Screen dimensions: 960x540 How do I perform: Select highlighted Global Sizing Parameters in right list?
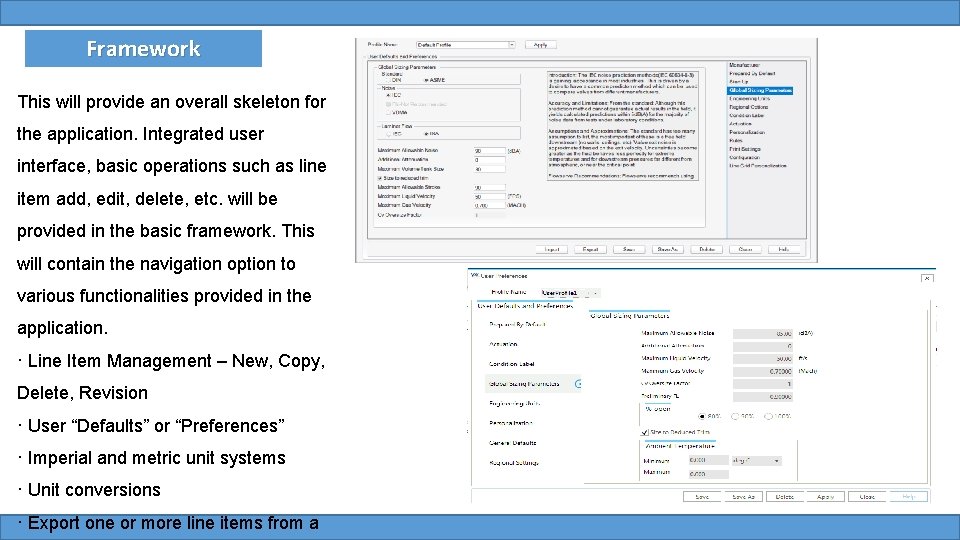(760, 91)
